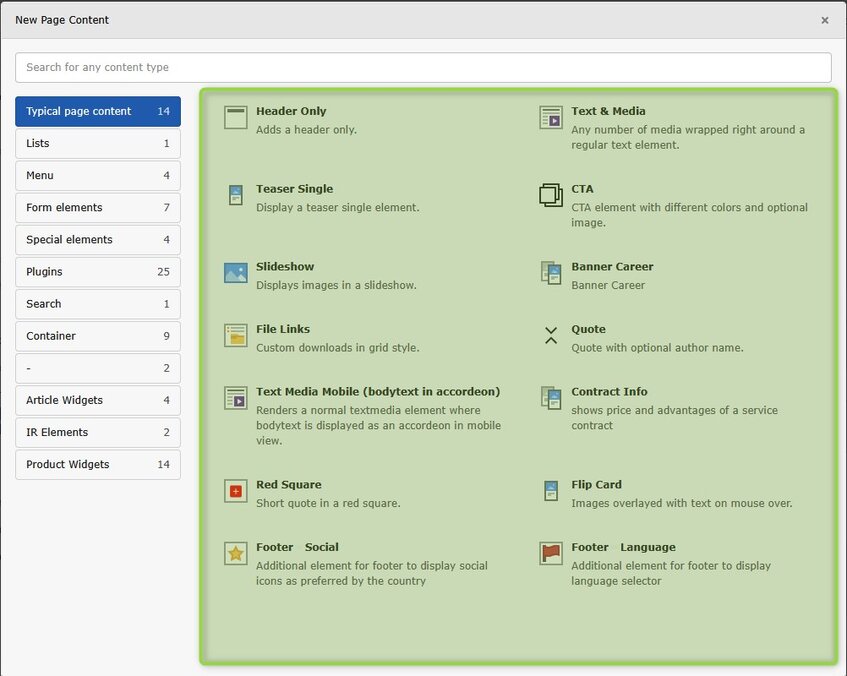The image size is (847, 676).
Task: Click the Header Only icon
Action: [x=235, y=118]
